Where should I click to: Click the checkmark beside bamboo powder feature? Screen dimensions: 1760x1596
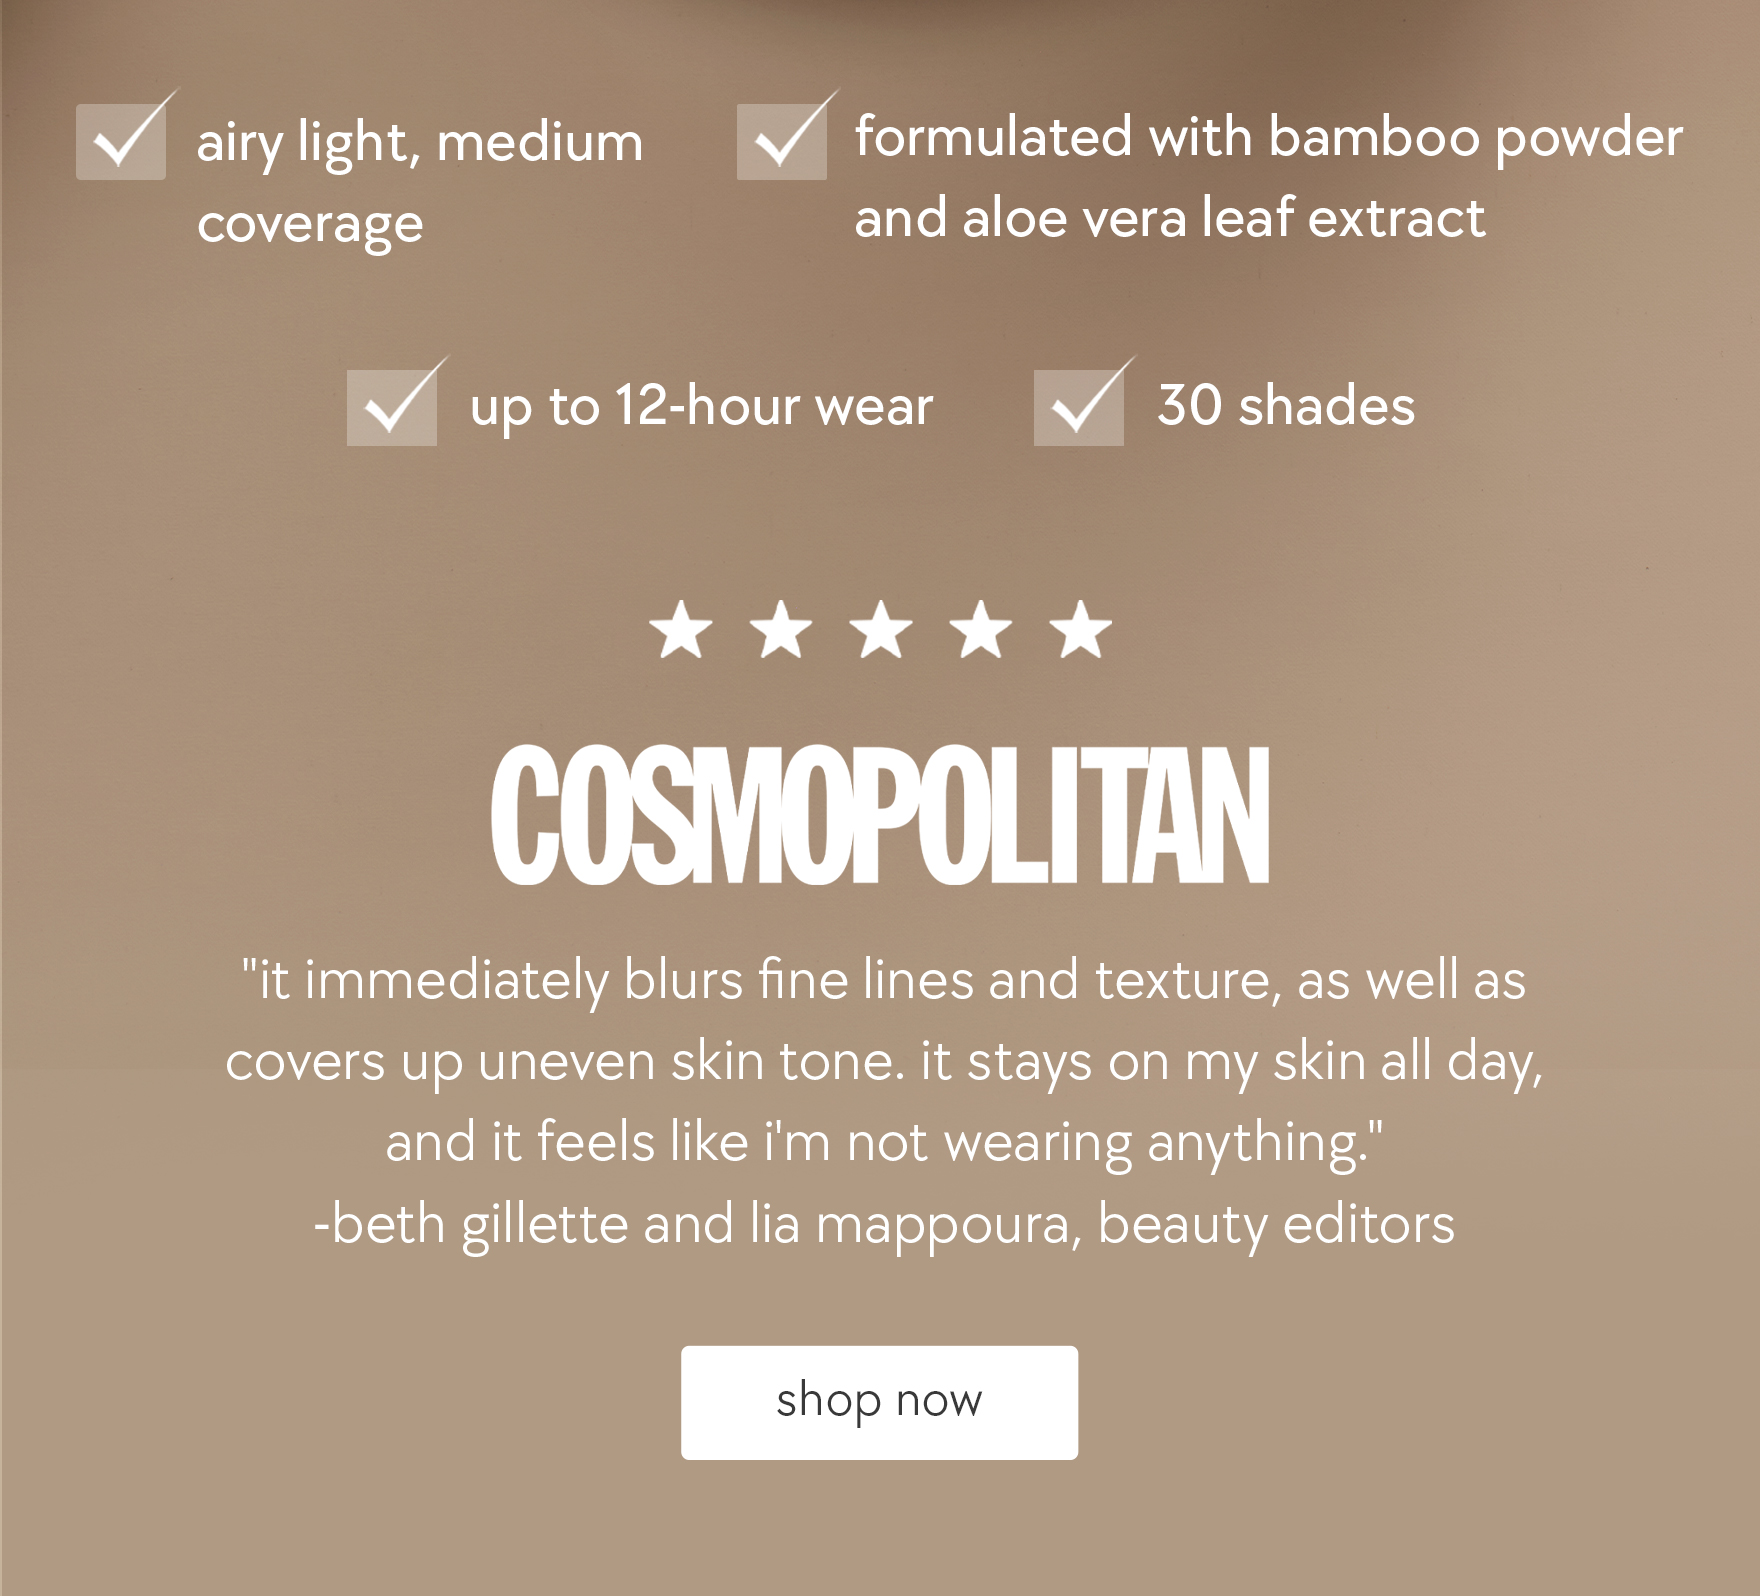pos(784,140)
